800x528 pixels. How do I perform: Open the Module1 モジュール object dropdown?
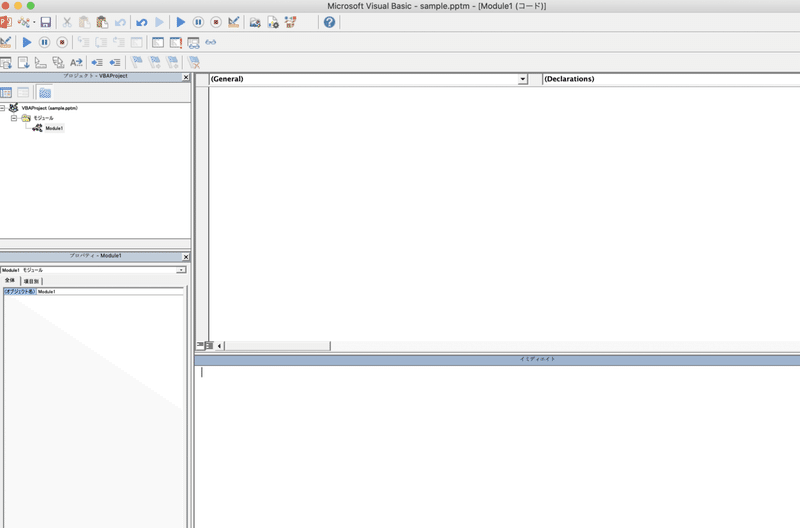181,270
